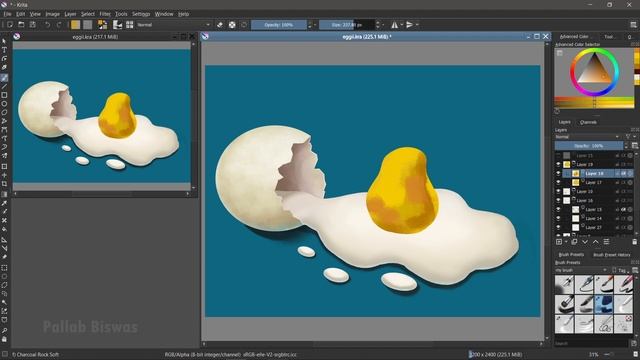Select the Freehand Brush tool
The width and height of the screenshot is (640, 360).
4,78
